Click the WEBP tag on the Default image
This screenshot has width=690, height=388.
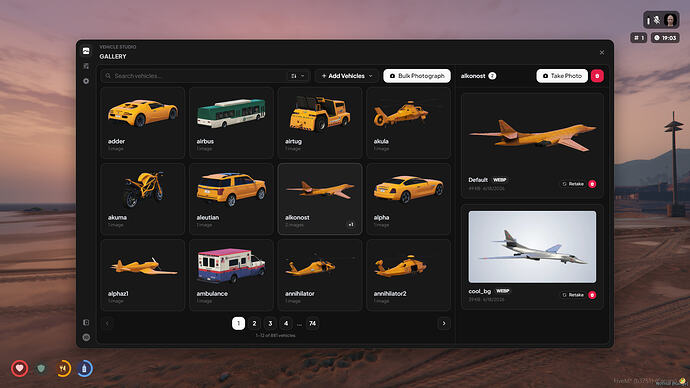click(x=499, y=180)
